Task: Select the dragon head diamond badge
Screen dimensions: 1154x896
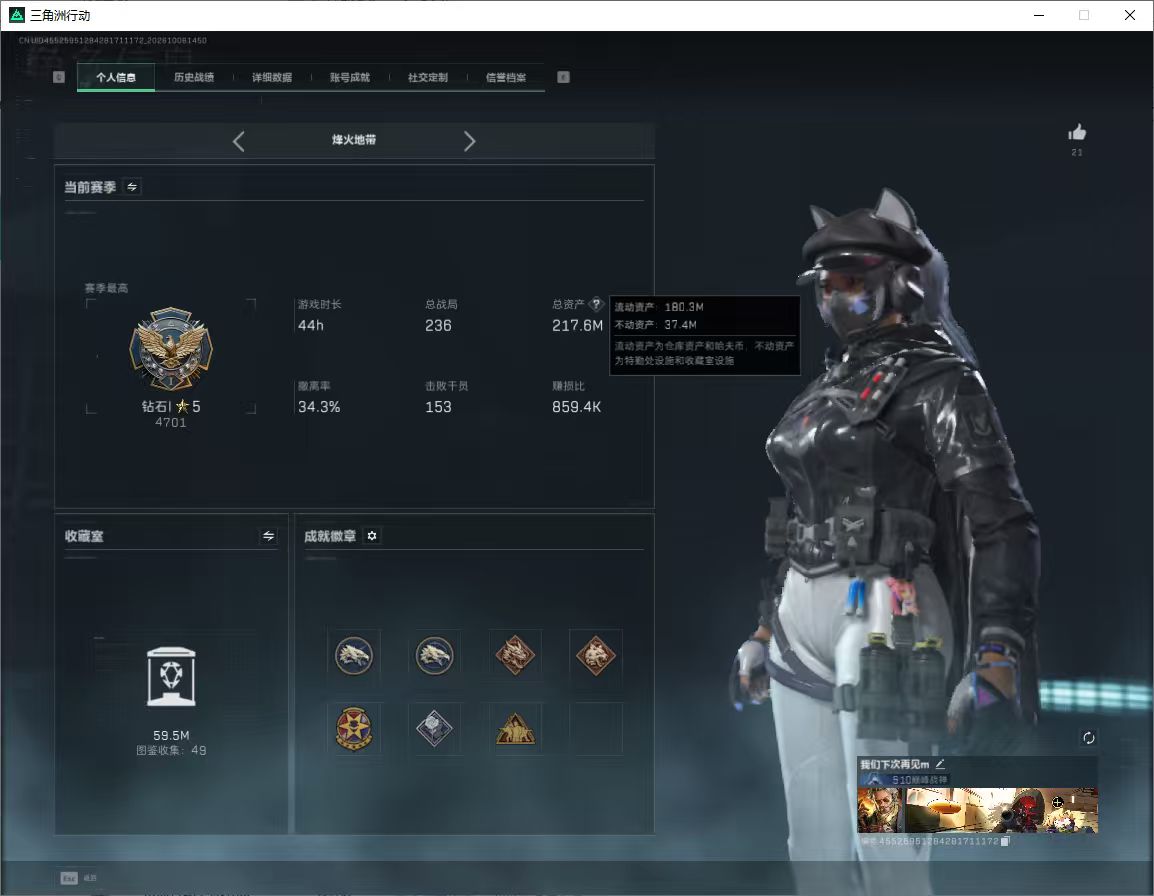Action: point(515,655)
